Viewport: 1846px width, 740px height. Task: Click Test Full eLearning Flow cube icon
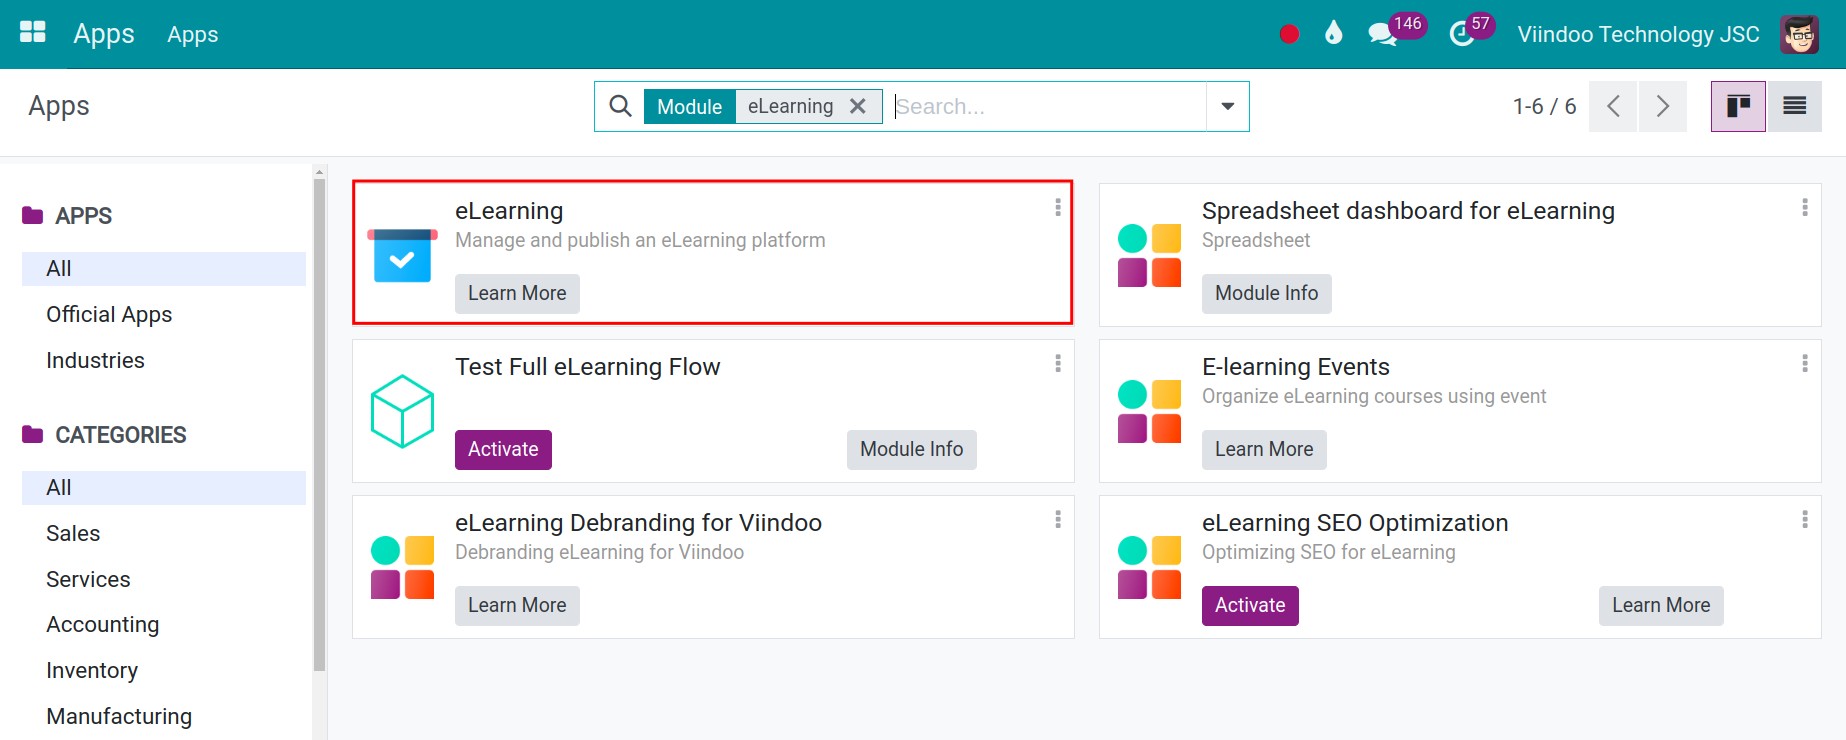pos(402,411)
